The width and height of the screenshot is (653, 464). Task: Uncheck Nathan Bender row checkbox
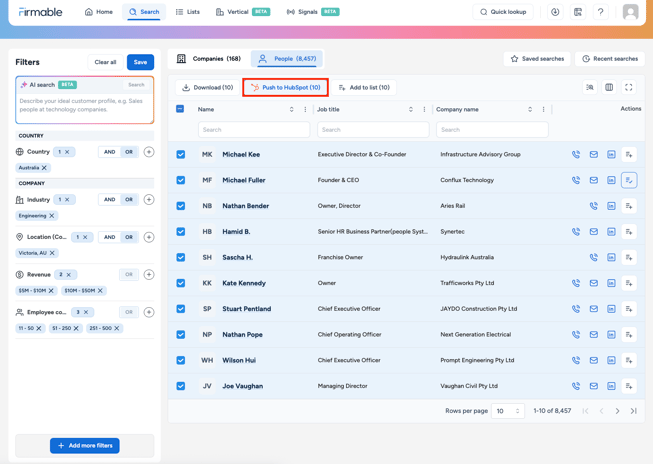pyautogui.click(x=181, y=206)
